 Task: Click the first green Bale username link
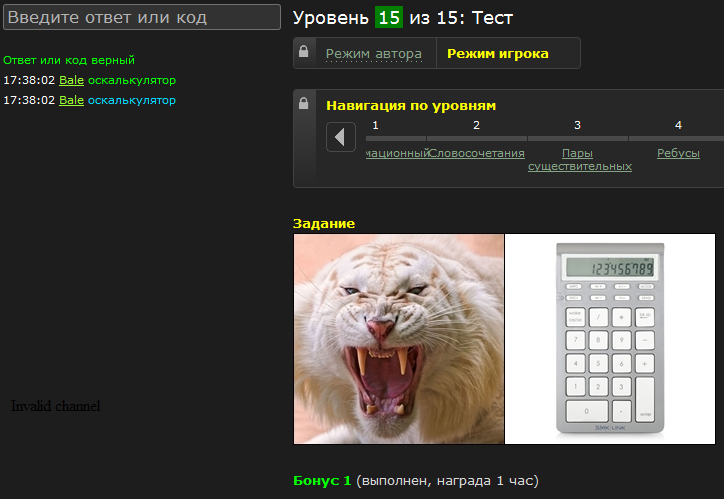72,80
